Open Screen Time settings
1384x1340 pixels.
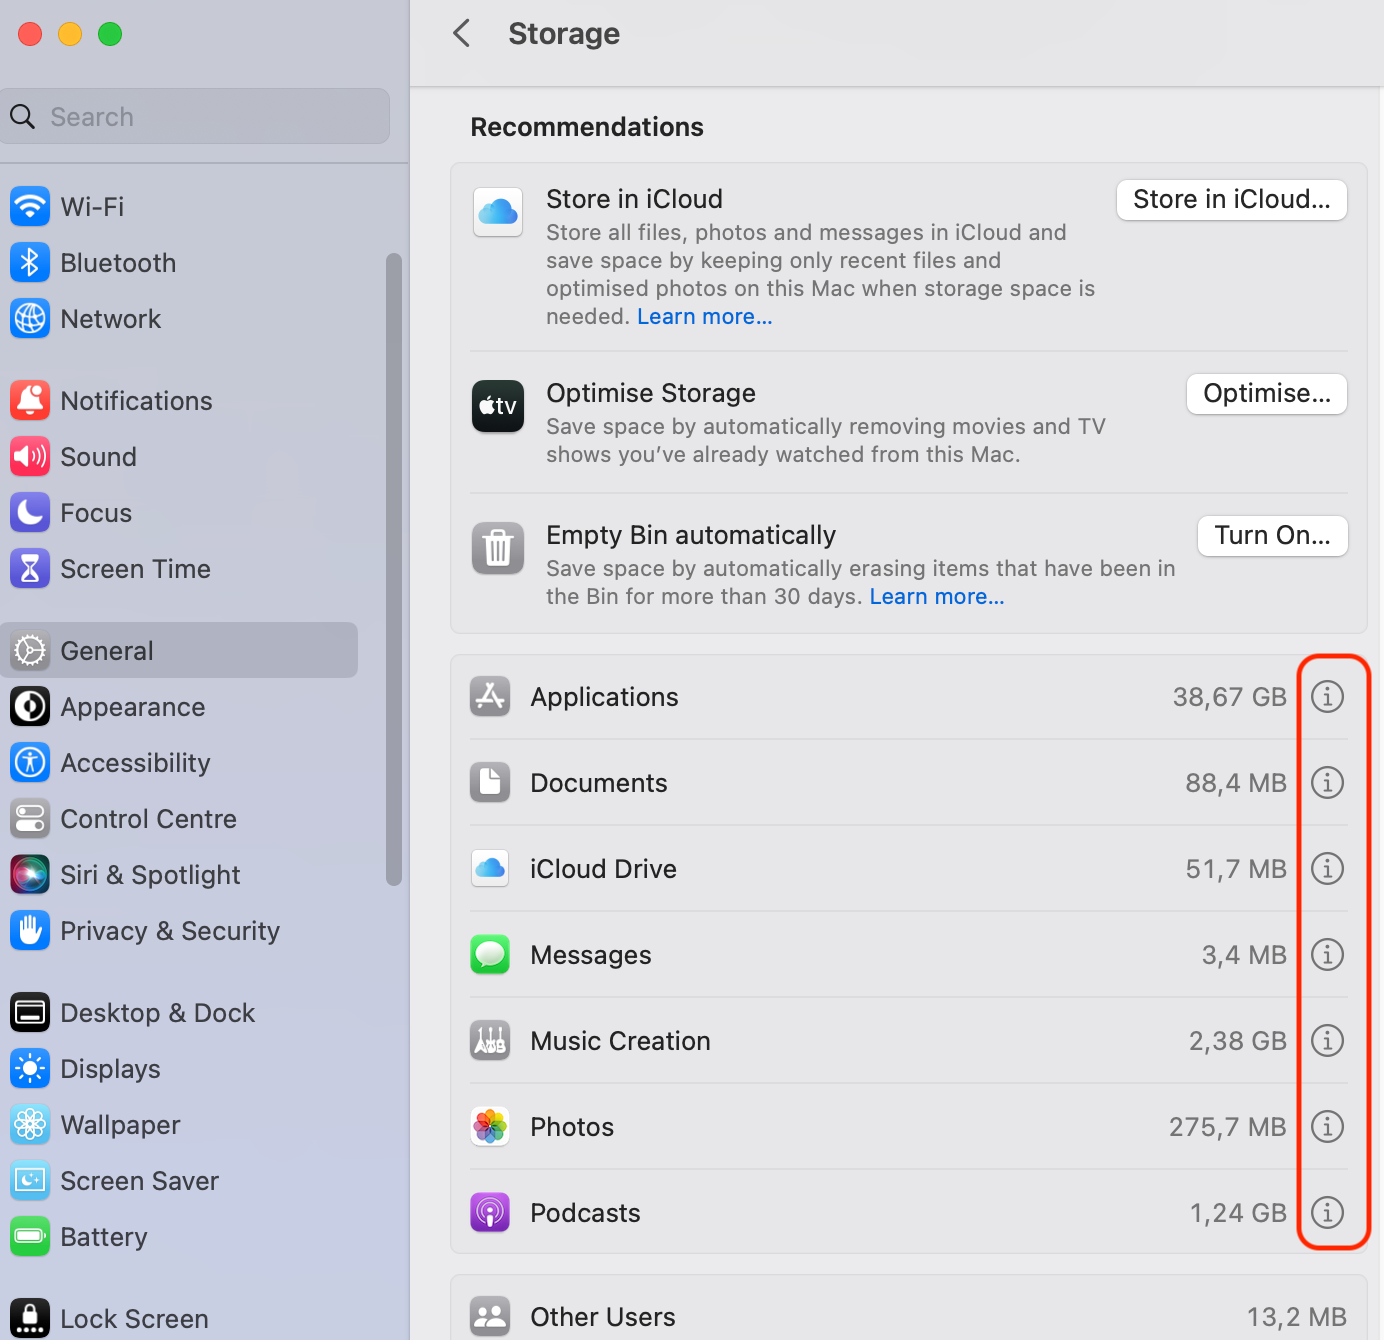[x=30, y=568]
